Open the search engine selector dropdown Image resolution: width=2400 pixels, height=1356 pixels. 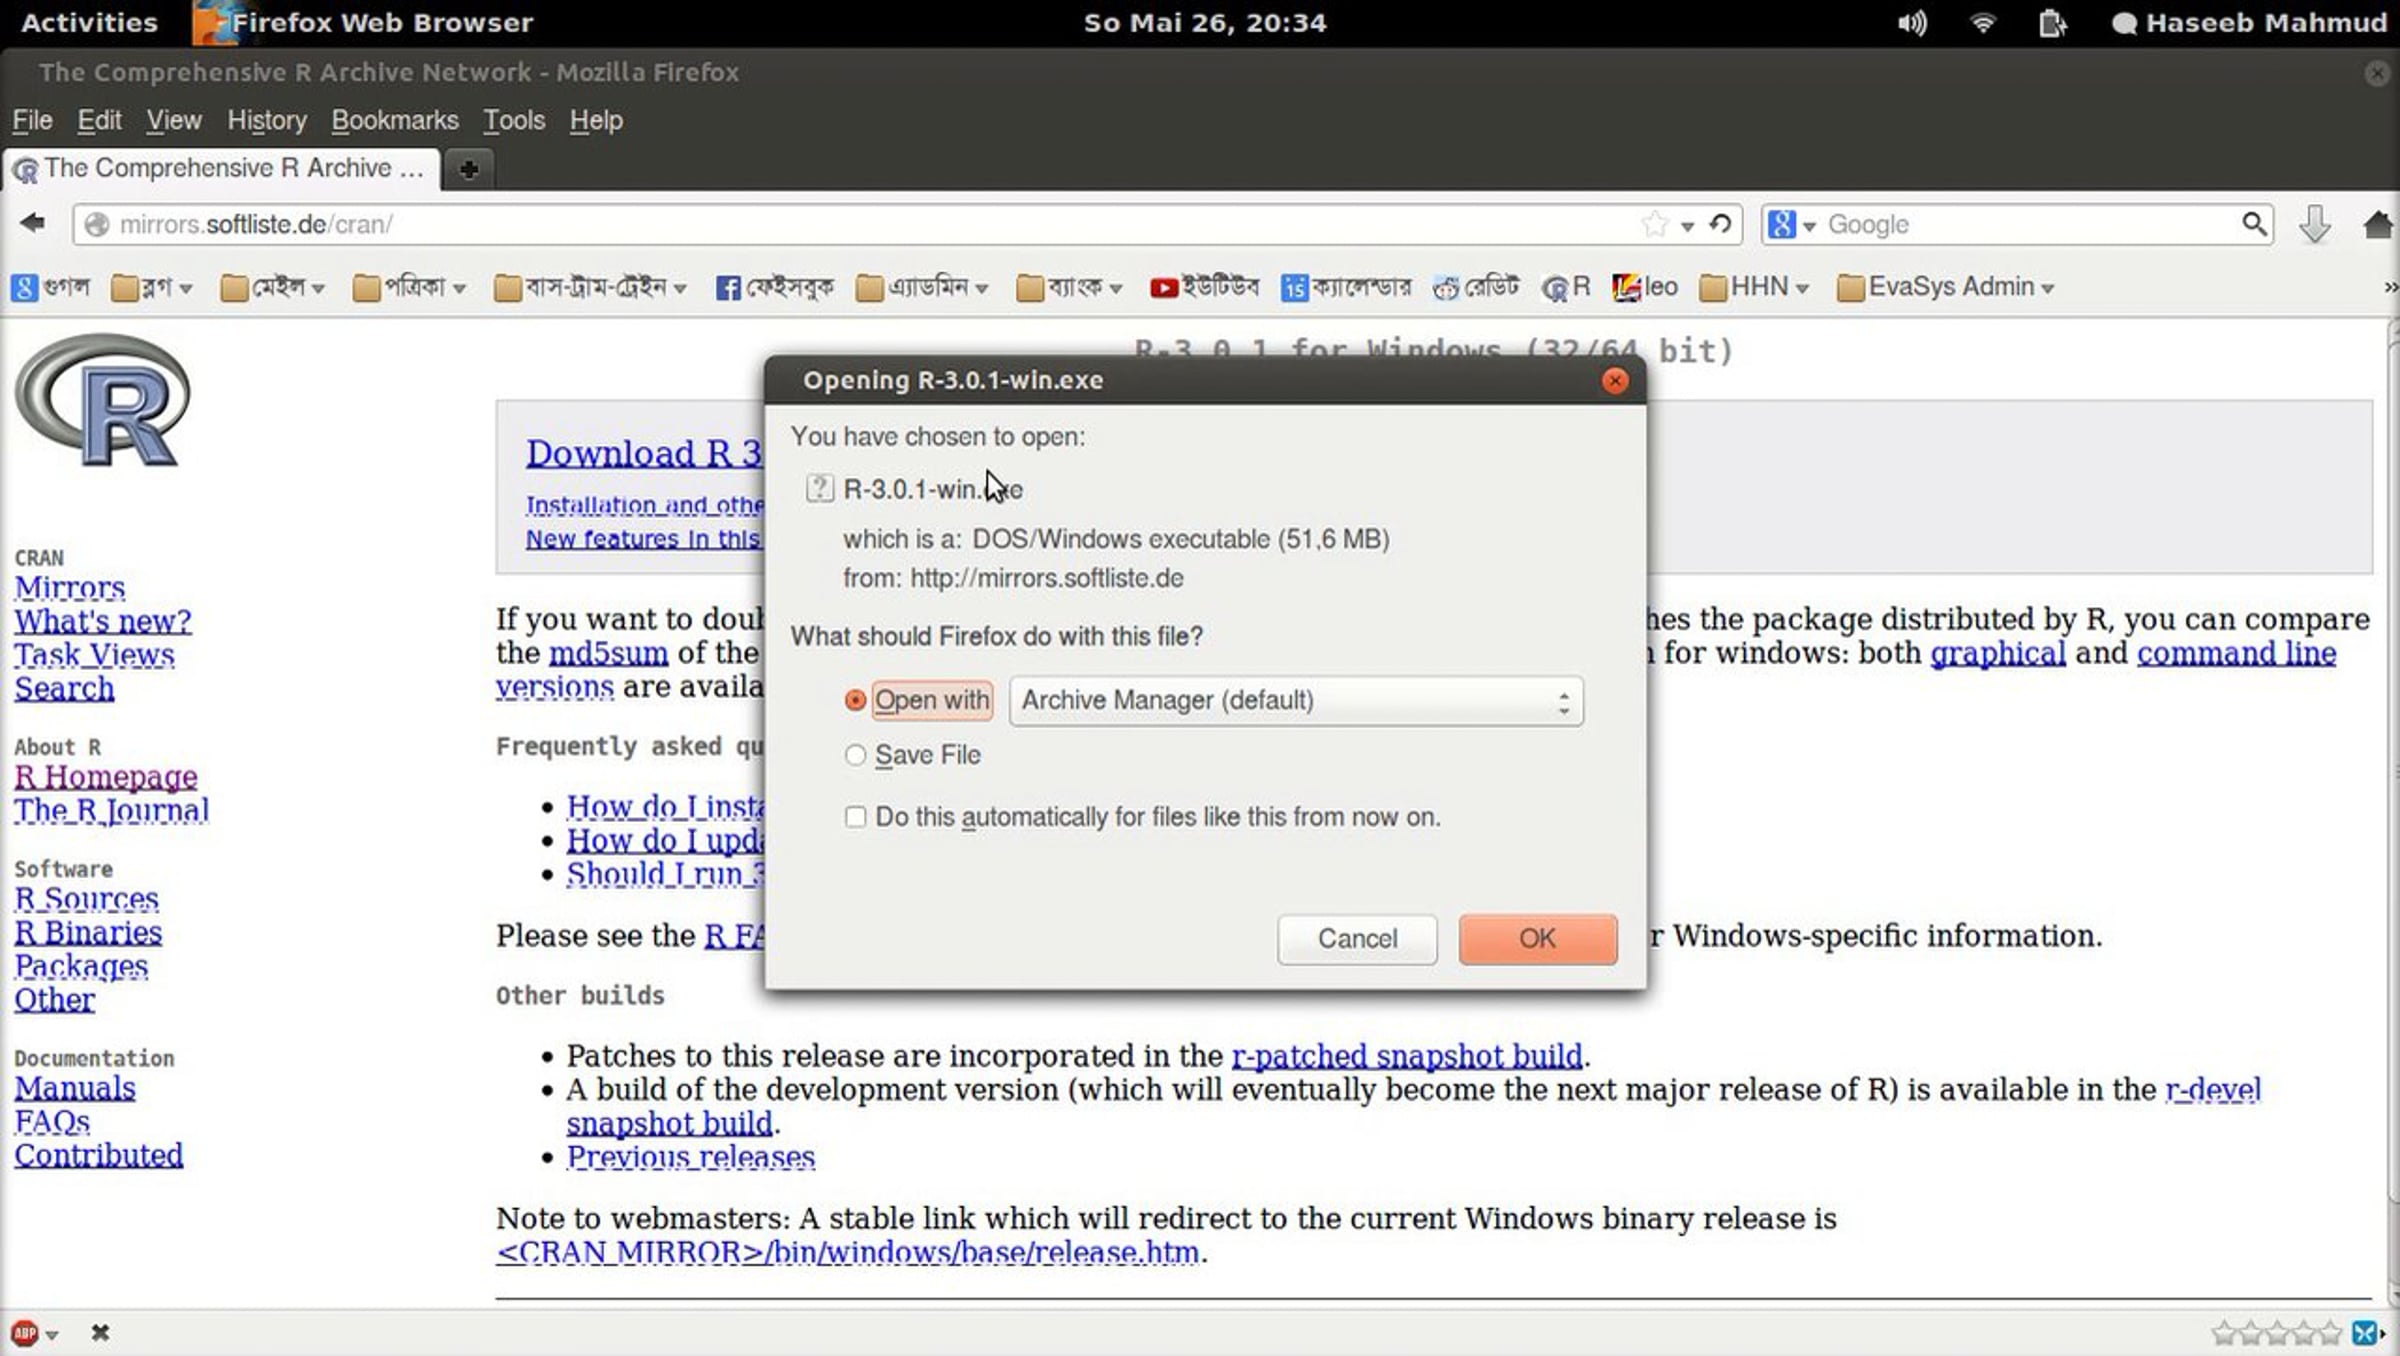coord(1791,224)
